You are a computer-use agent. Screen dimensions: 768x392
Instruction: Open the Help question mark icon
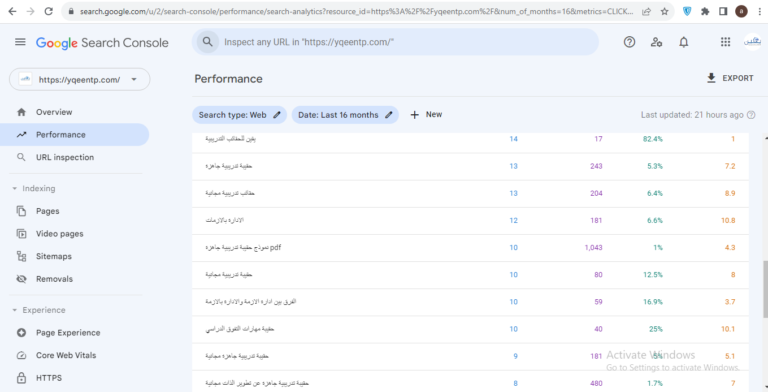(x=629, y=42)
